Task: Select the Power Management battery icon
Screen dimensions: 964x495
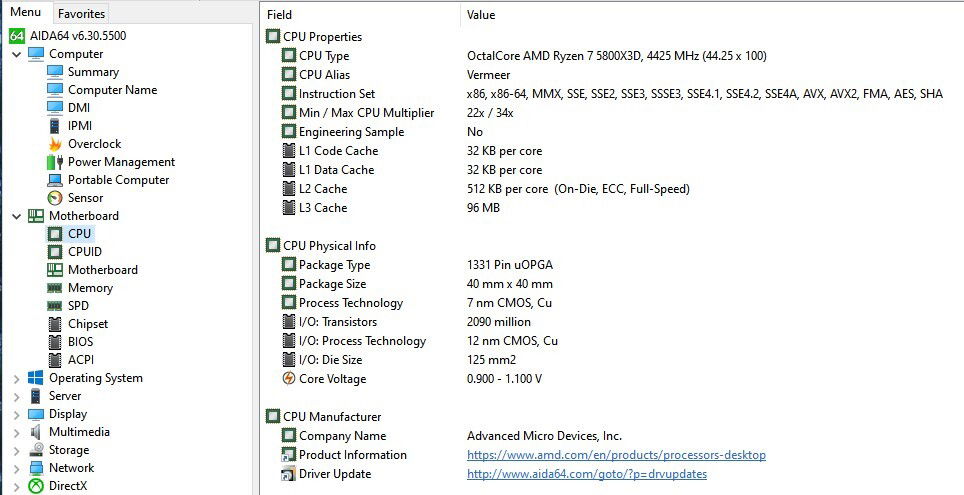Action: point(55,162)
